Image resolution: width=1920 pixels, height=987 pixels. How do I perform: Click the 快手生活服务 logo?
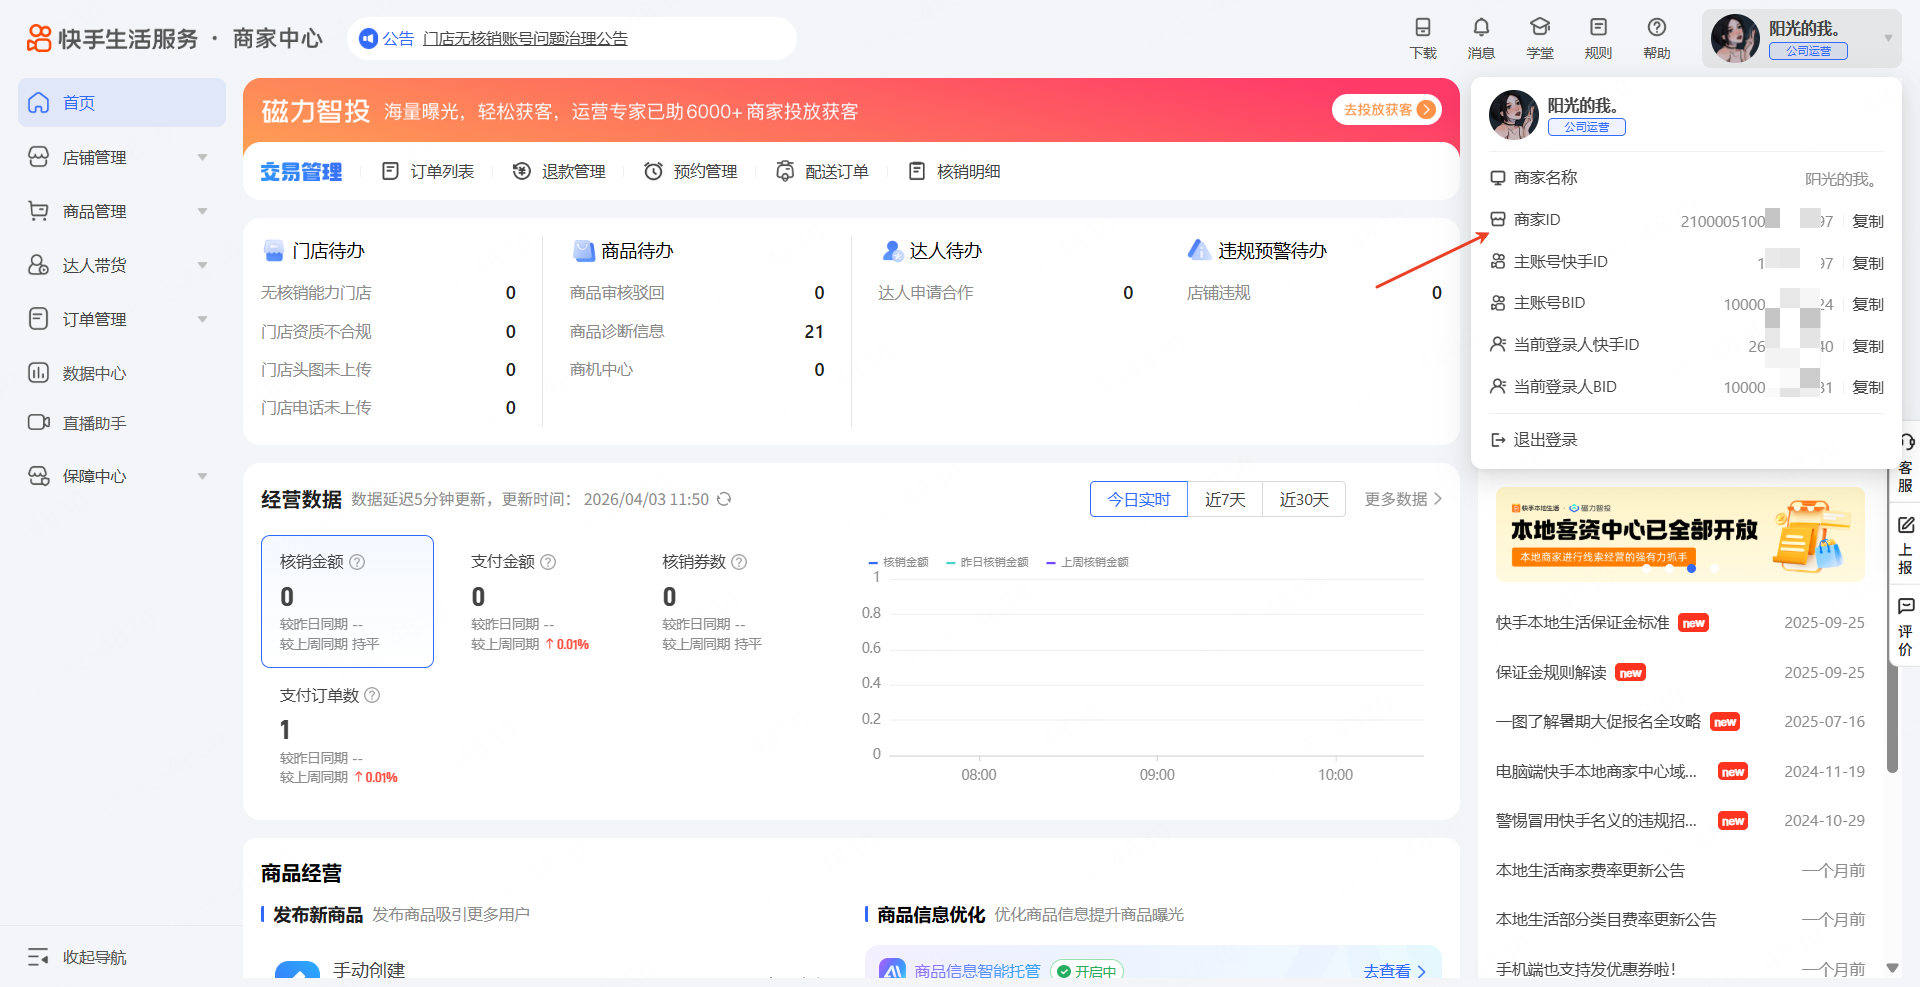(x=112, y=38)
